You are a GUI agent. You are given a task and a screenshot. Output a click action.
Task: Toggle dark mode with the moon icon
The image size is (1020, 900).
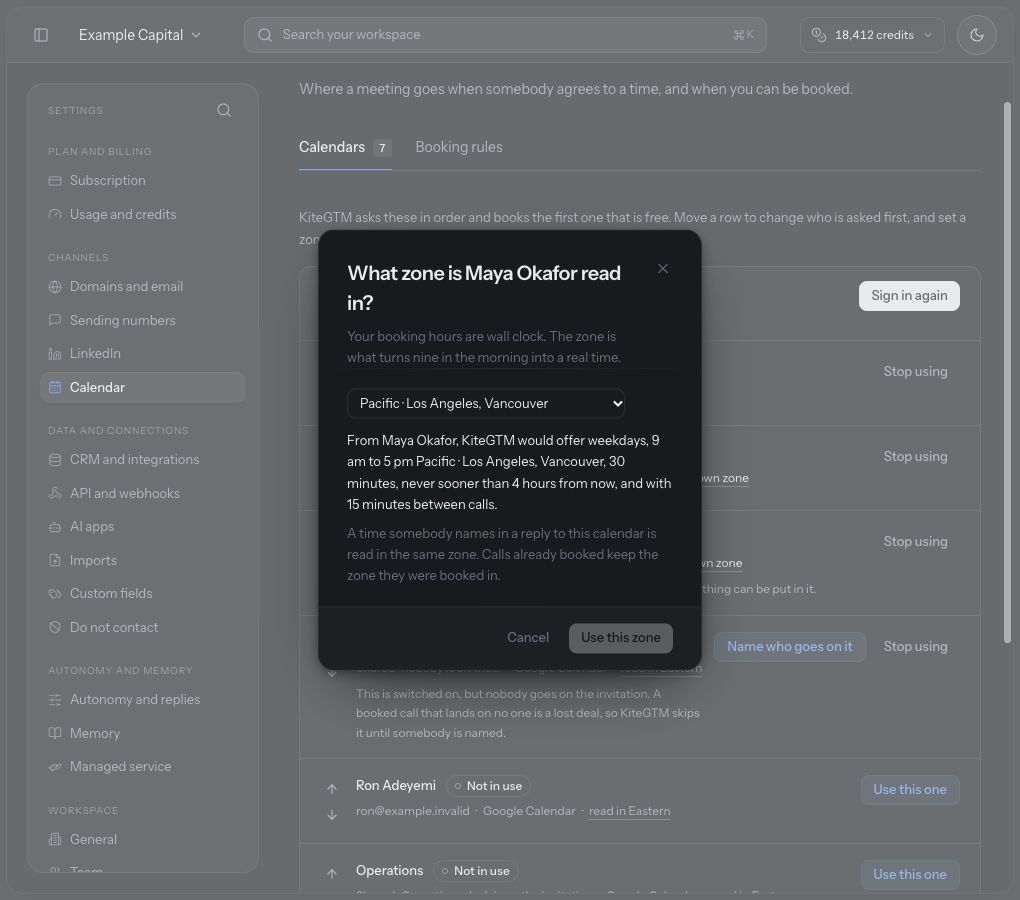(976, 35)
